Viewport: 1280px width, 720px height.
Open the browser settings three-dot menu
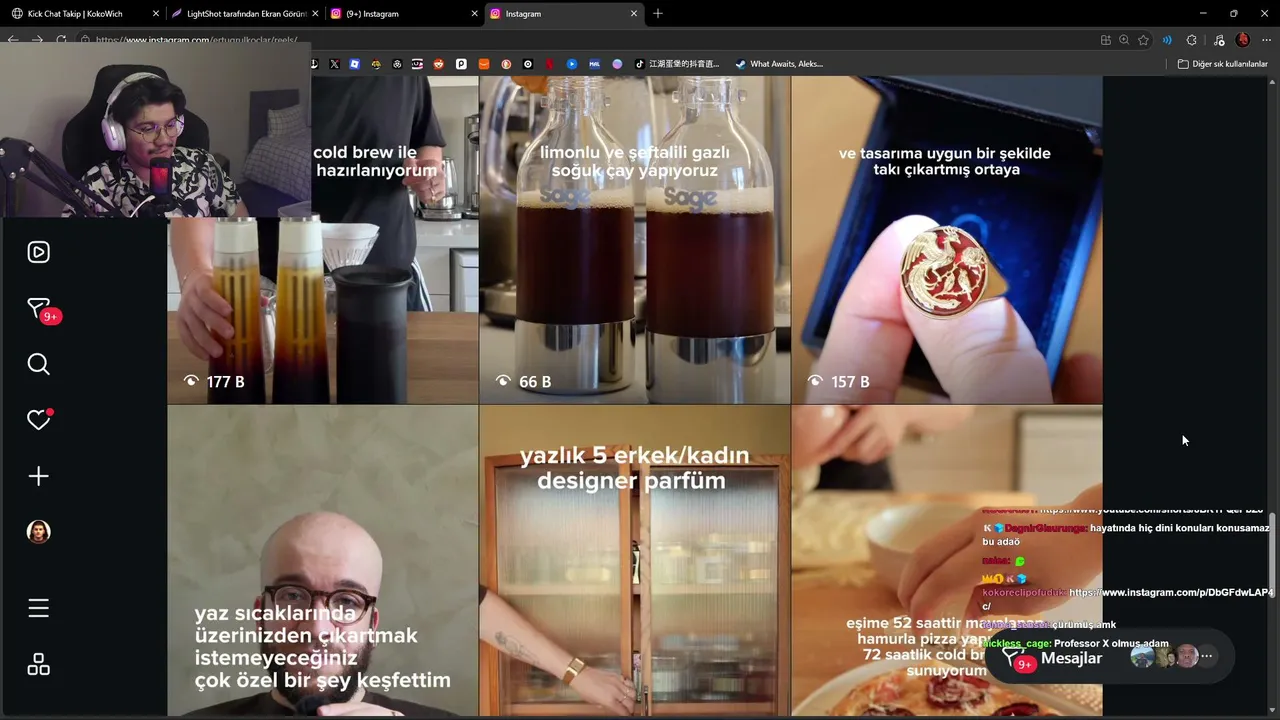(1267, 40)
